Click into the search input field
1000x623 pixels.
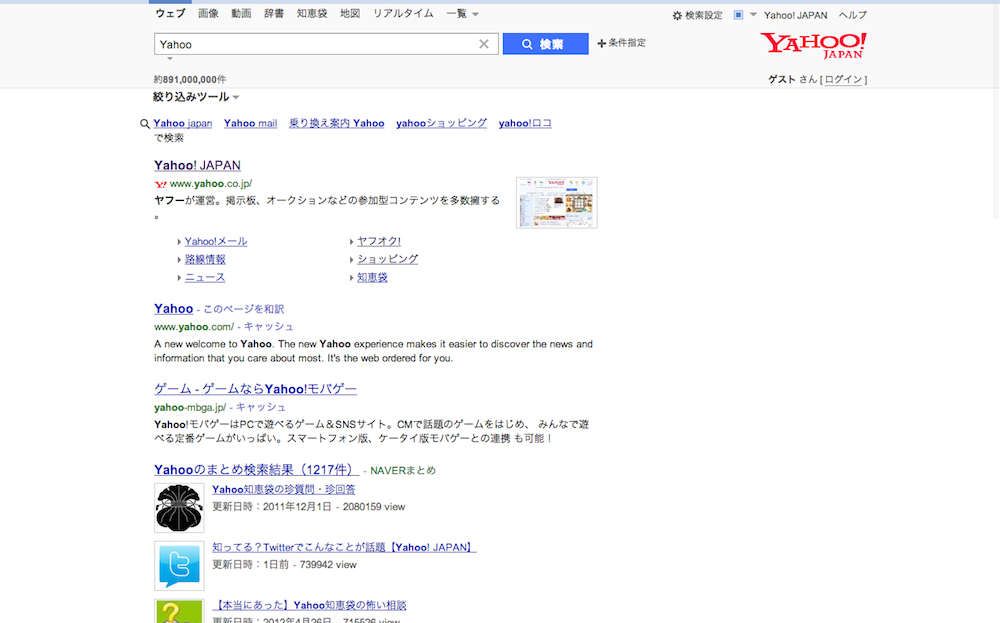pyautogui.click(x=315, y=44)
